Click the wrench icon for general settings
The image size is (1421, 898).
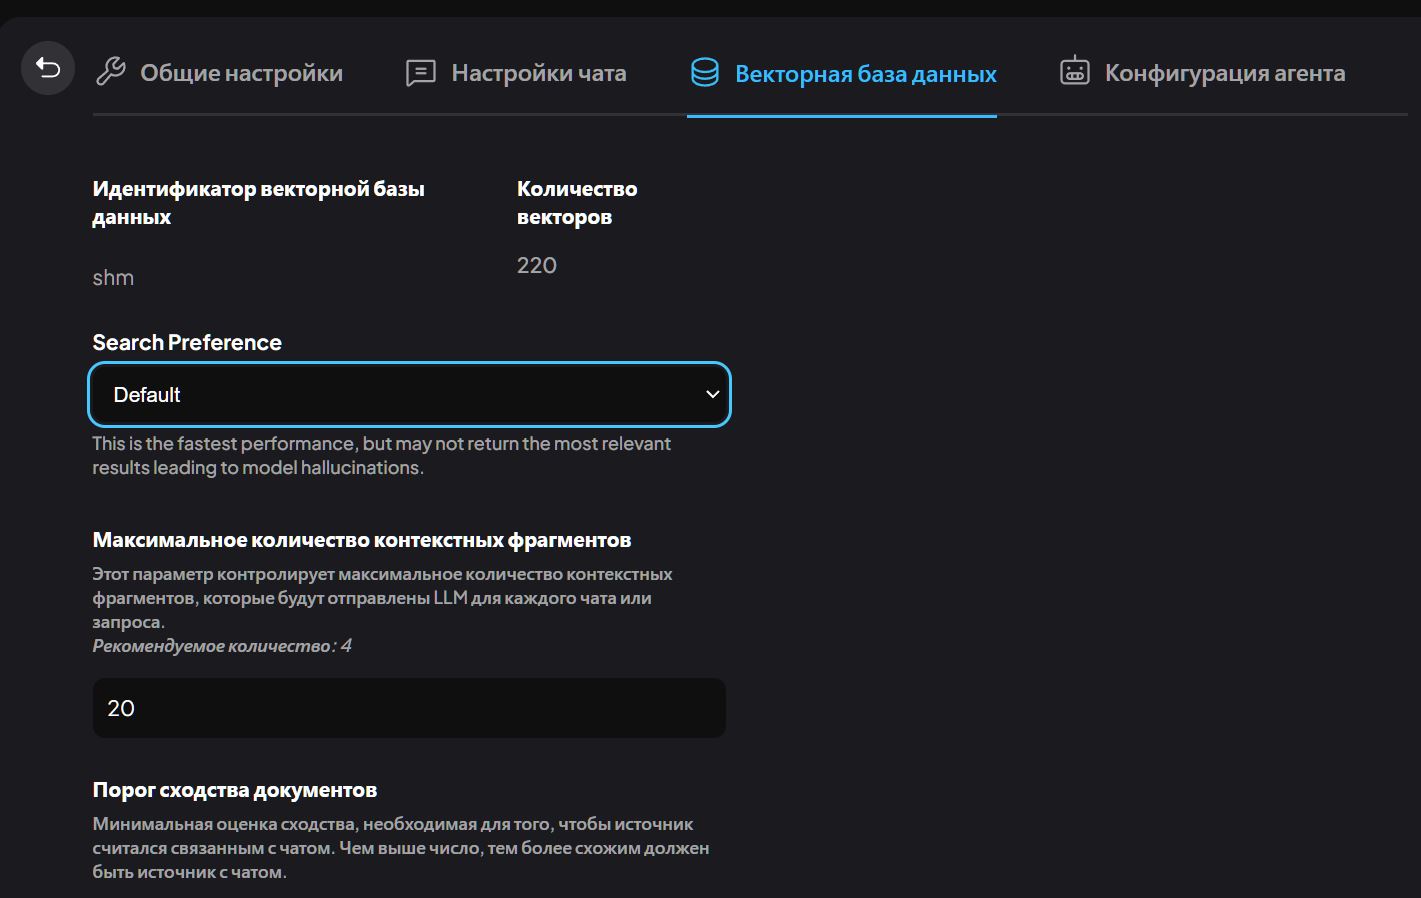[x=110, y=72]
